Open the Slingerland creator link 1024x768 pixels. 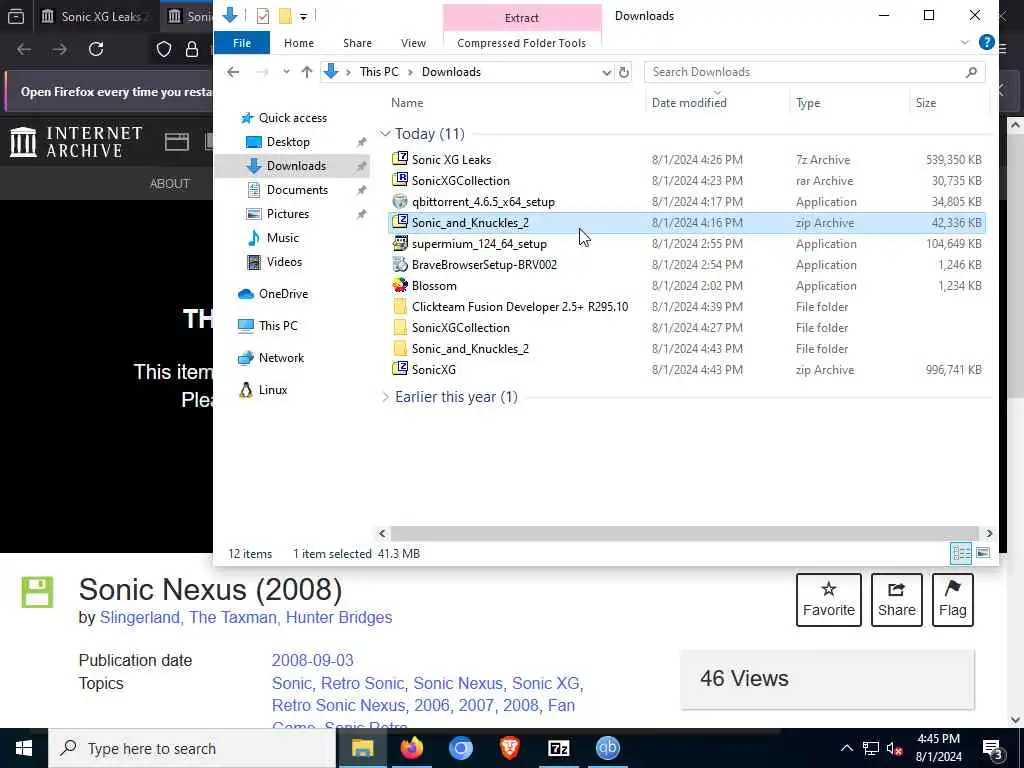[139, 617]
